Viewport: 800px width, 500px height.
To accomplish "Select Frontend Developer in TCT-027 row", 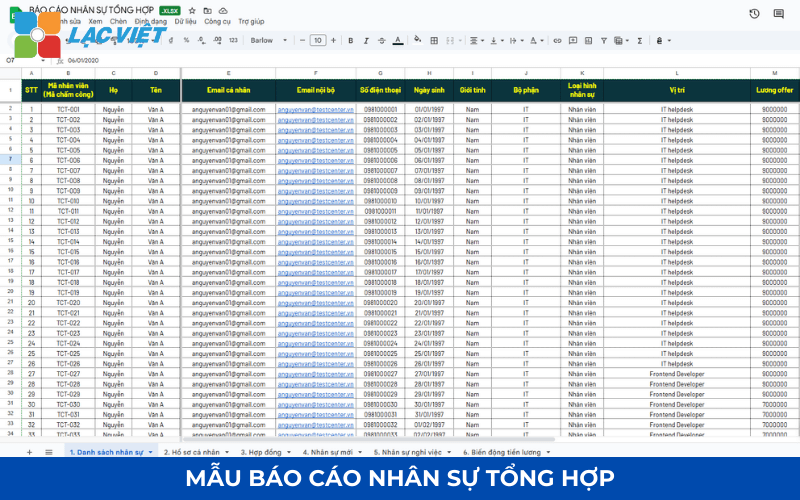I will 677,374.
